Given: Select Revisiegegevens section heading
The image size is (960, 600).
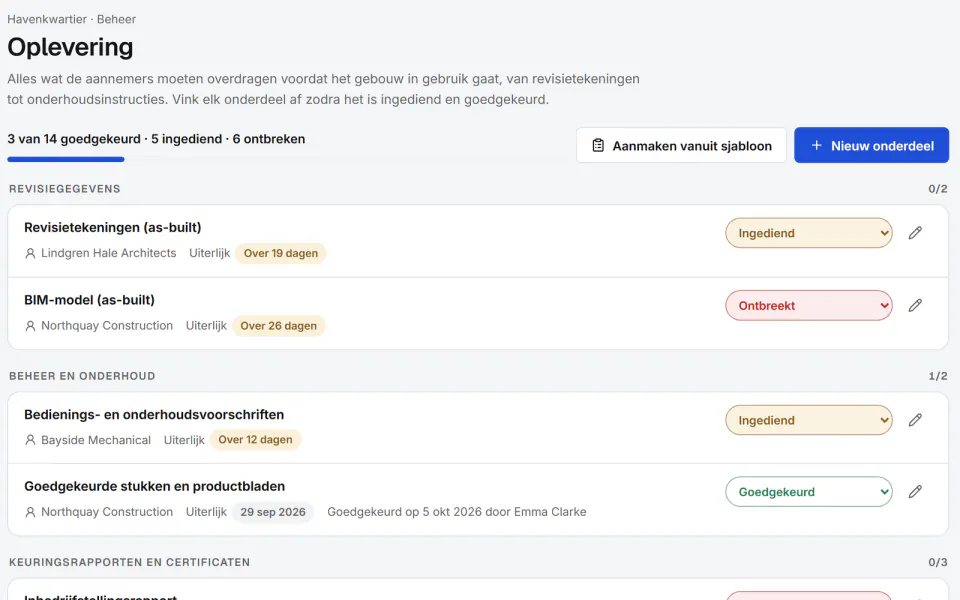Looking at the screenshot, I should (x=64, y=189).
